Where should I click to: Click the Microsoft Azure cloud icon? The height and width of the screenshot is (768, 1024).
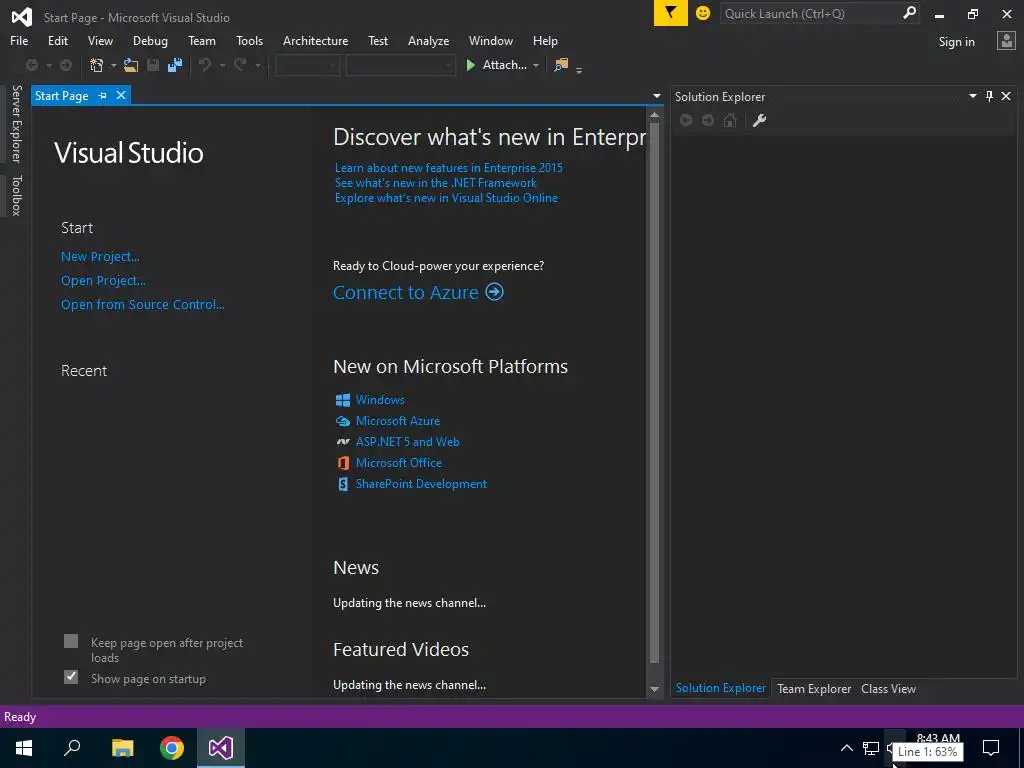(343, 421)
